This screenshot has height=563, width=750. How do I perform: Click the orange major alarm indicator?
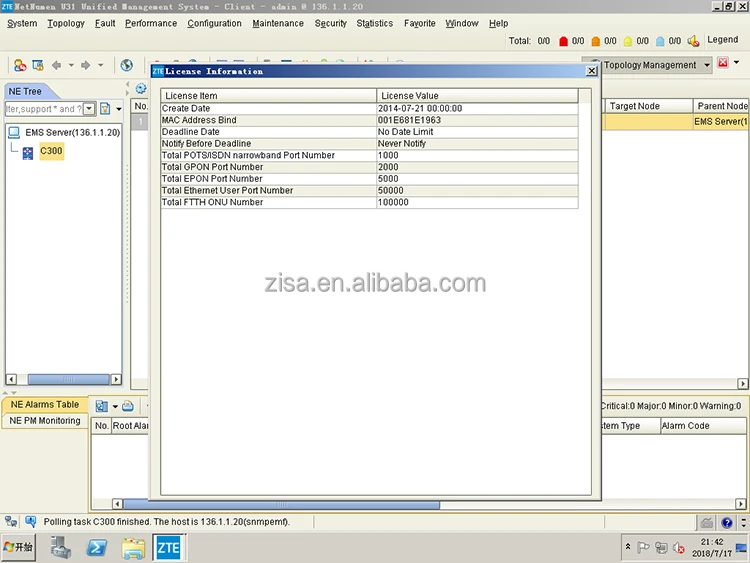click(596, 41)
